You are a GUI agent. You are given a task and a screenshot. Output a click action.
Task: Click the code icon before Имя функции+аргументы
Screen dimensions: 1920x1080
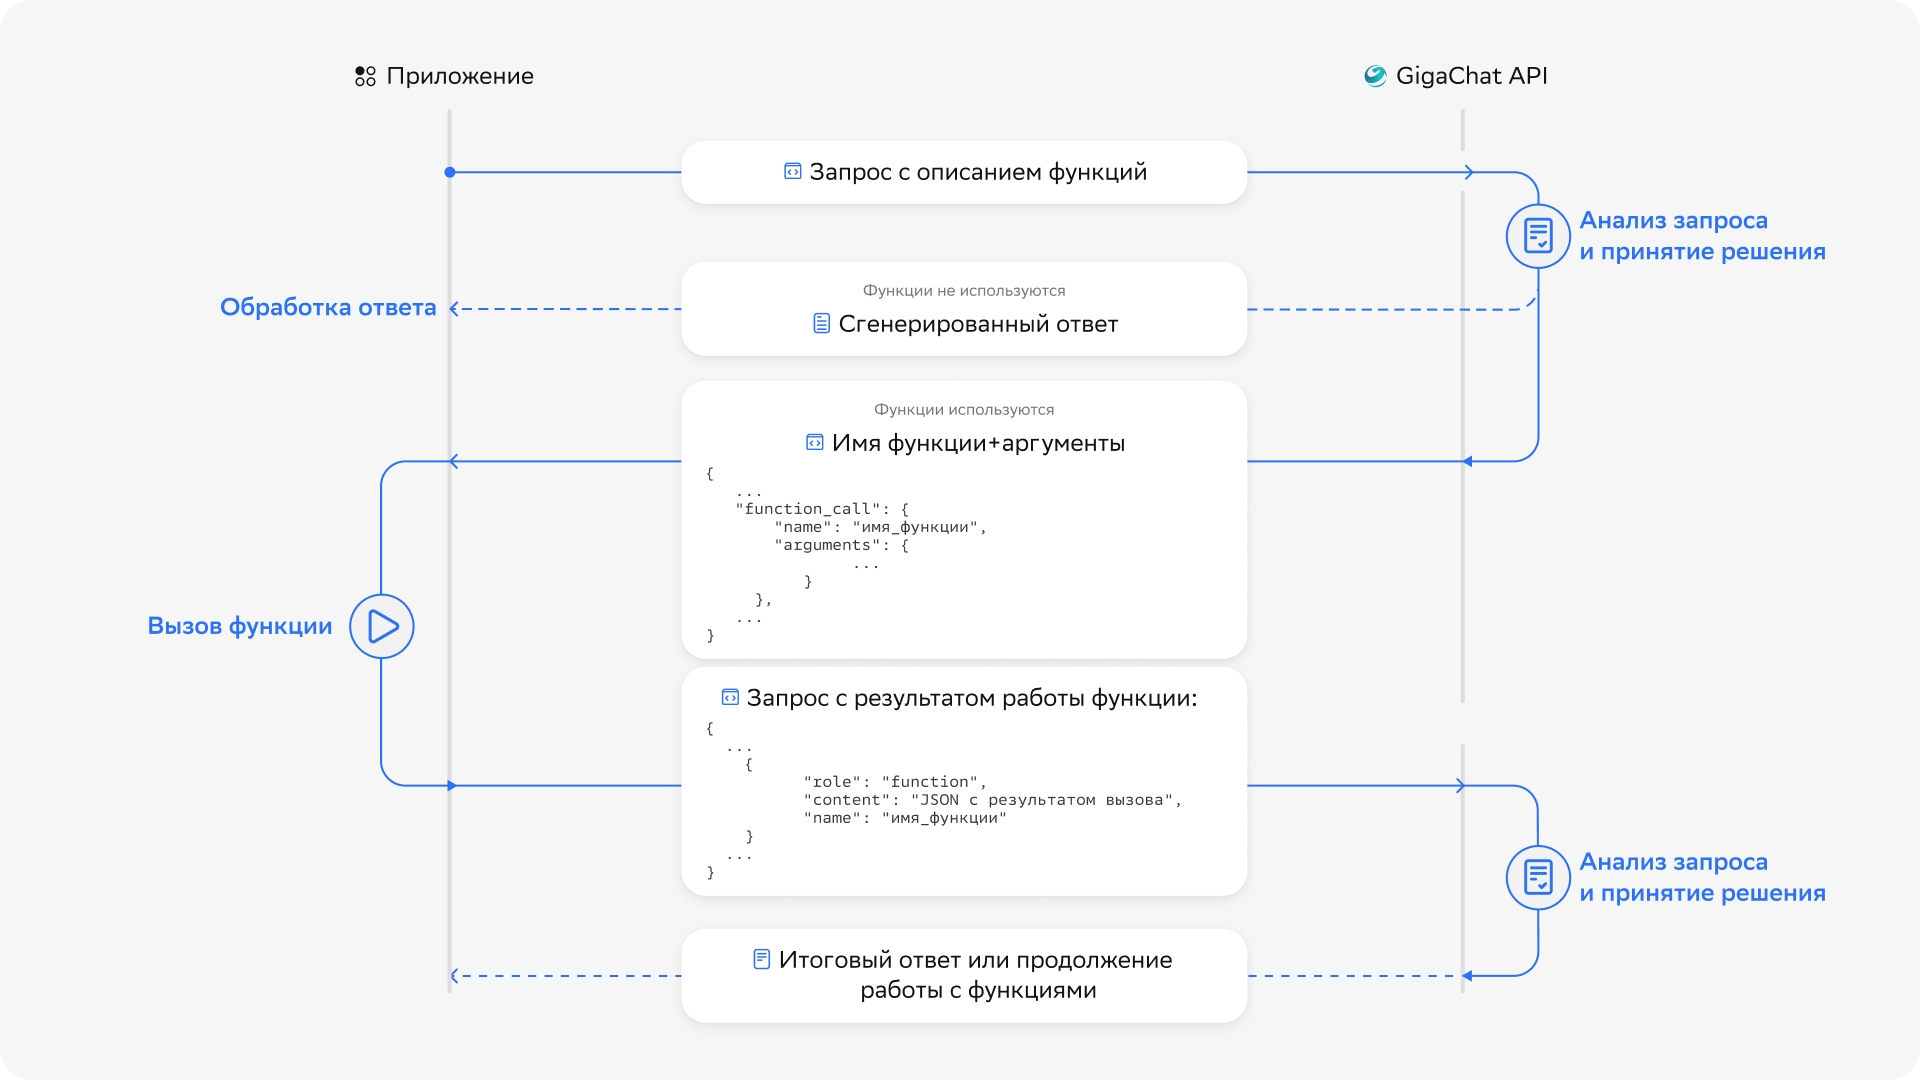(815, 442)
